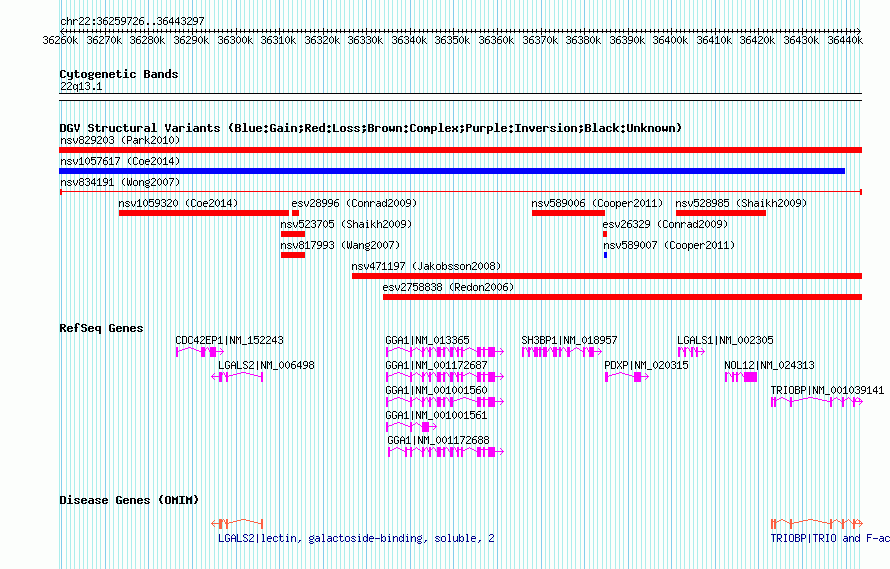Click the 36350k ruler tick label
This screenshot has height=569, width=890.
452,40
